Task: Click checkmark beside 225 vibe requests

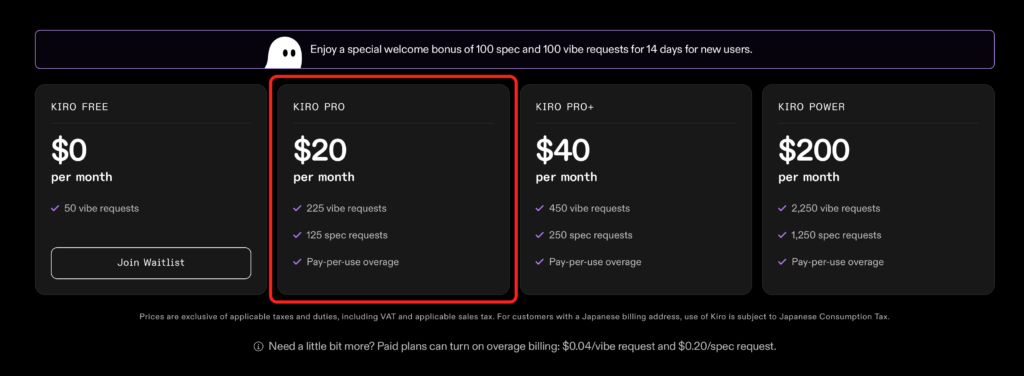Action: click(x=297, y=208)
